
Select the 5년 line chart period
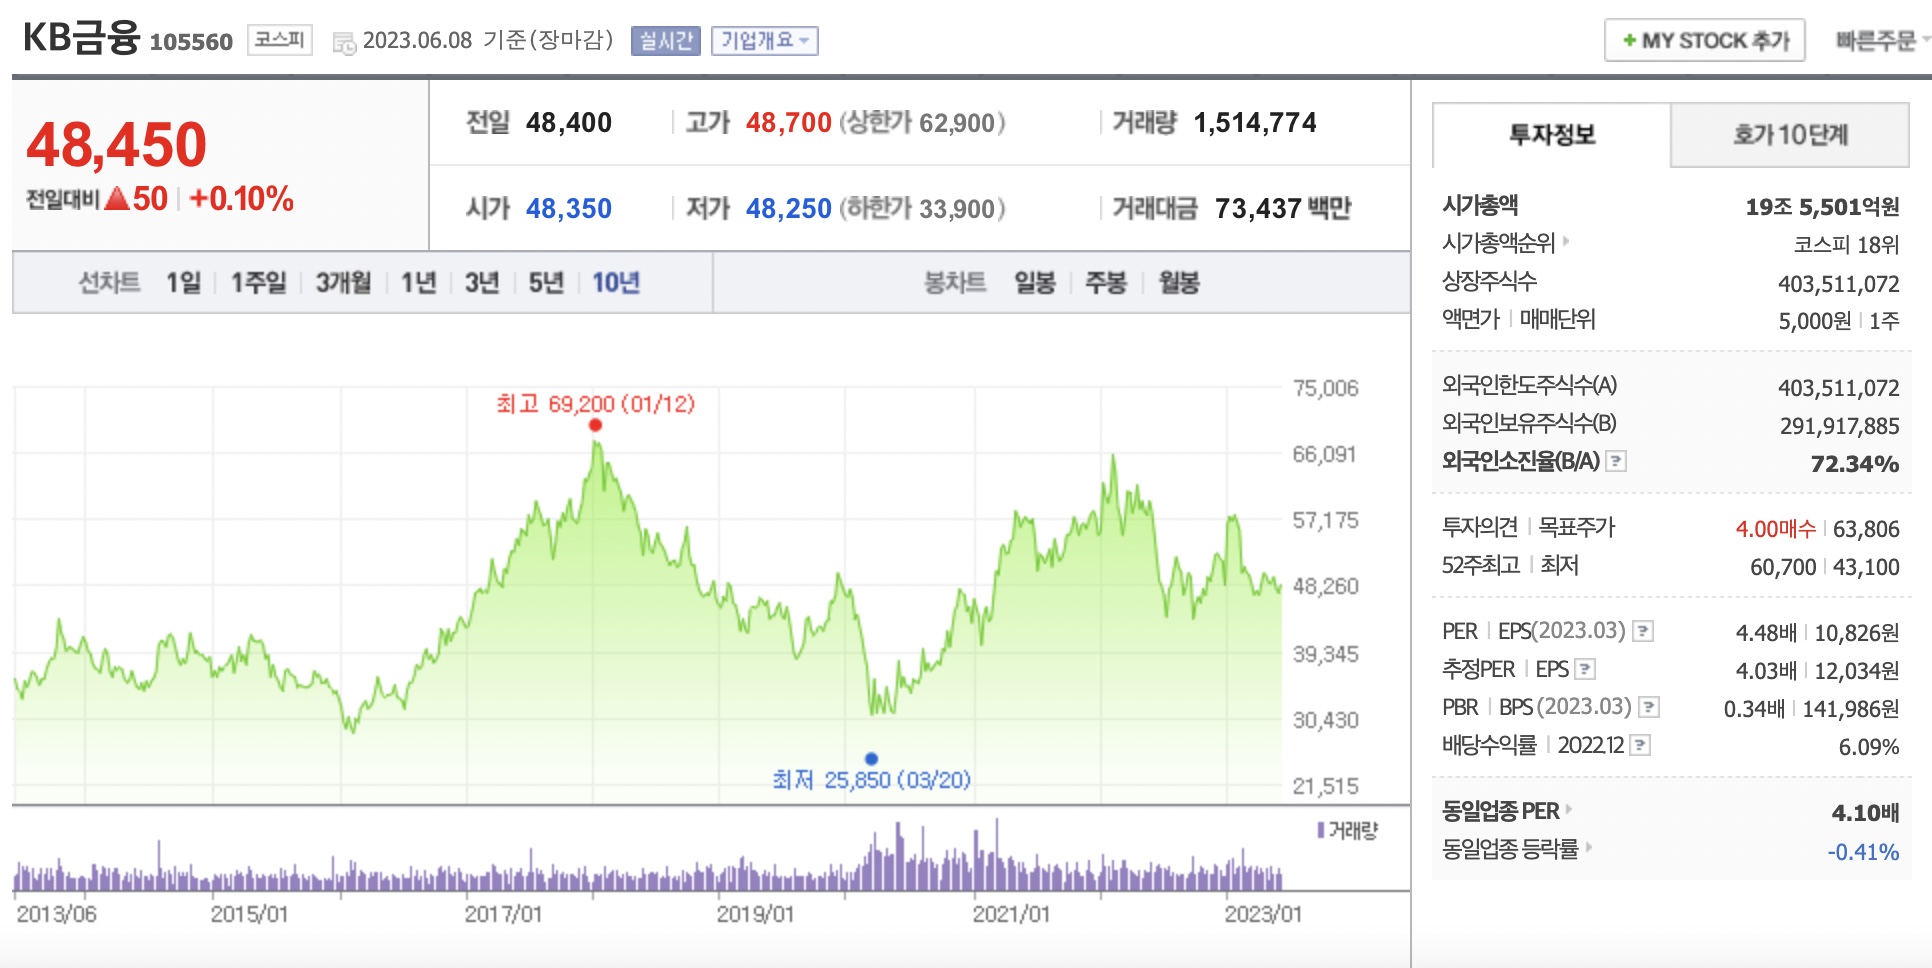click(546, 283)
